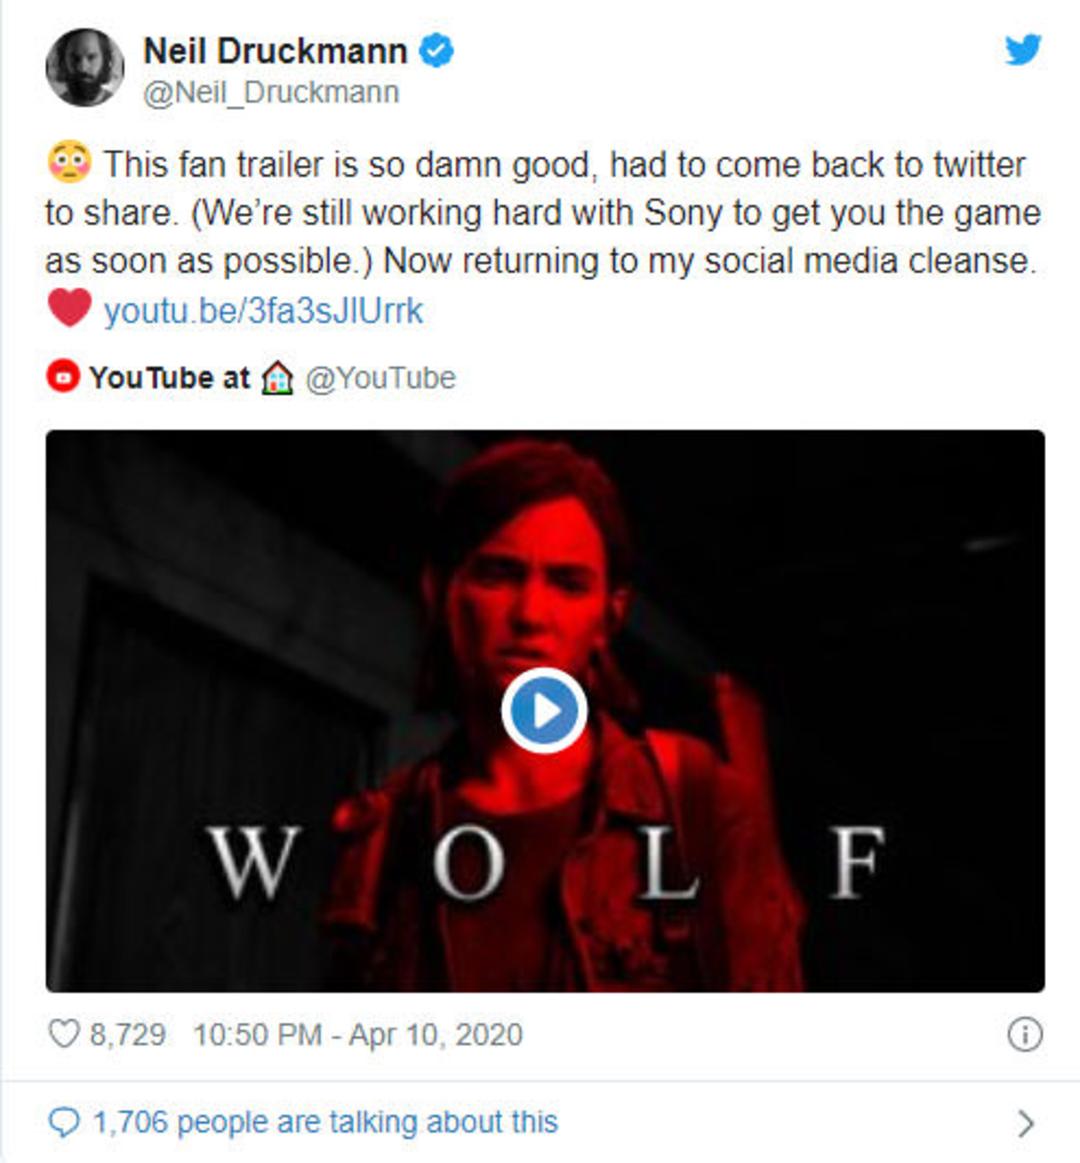View 1,706 people are talking about this

[x=325, y=1122]
